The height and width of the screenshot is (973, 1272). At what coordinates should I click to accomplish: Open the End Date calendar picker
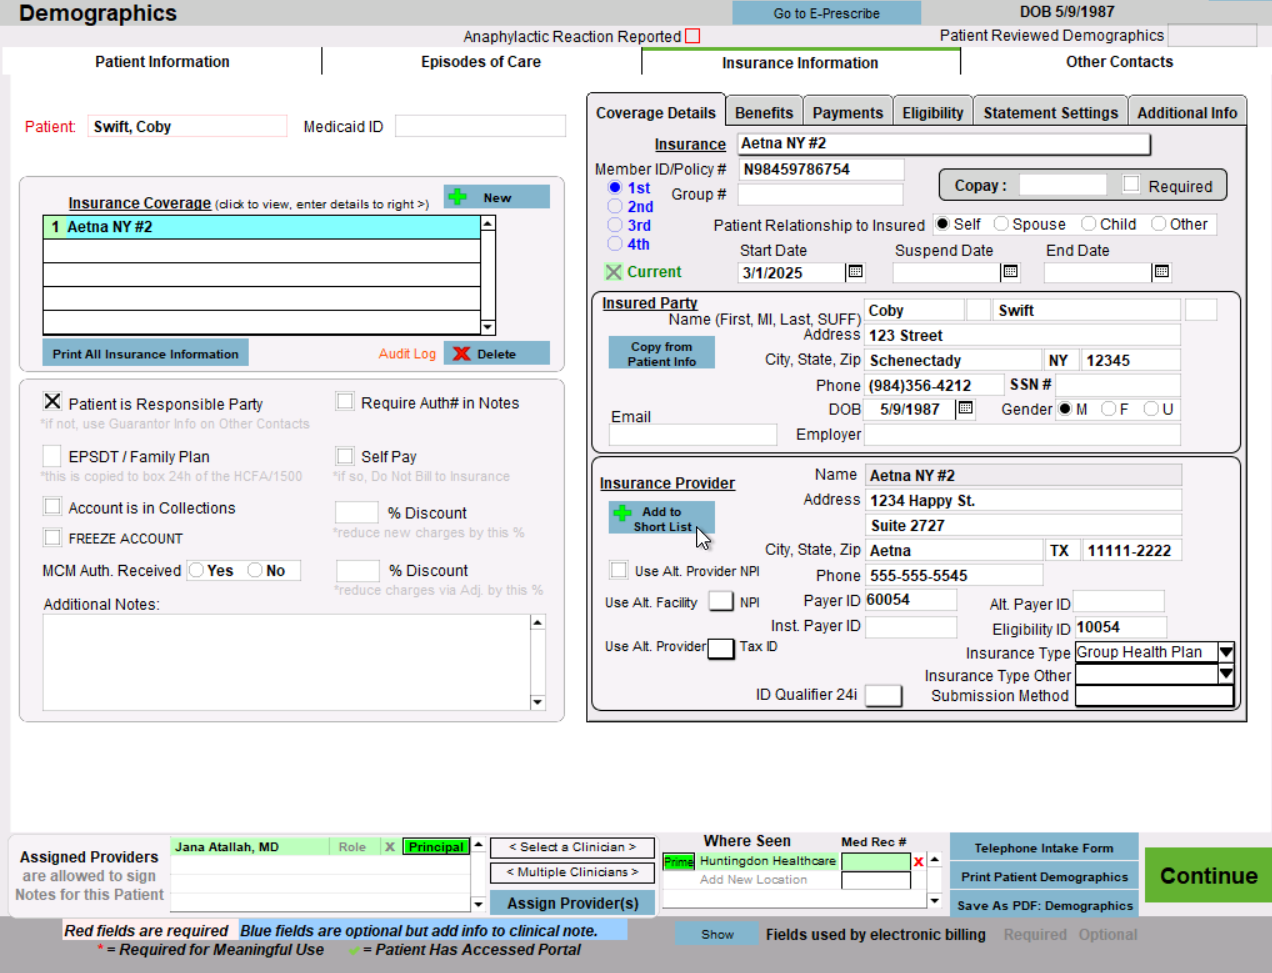point(1161,272)
